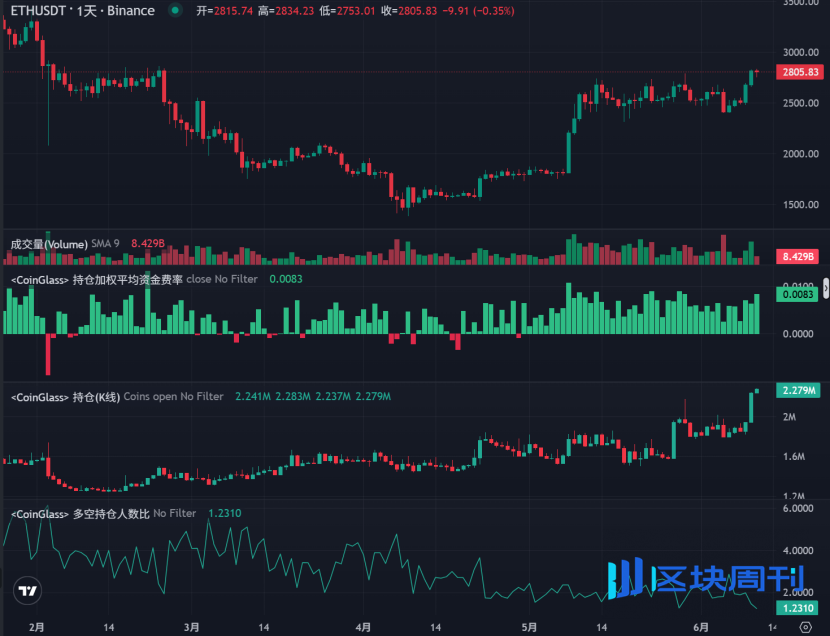This screenshot has height=636, width=830.
Task: Click the 0.0083 value in funding legend
Action: pyautogui.click(x=286, y=279)
